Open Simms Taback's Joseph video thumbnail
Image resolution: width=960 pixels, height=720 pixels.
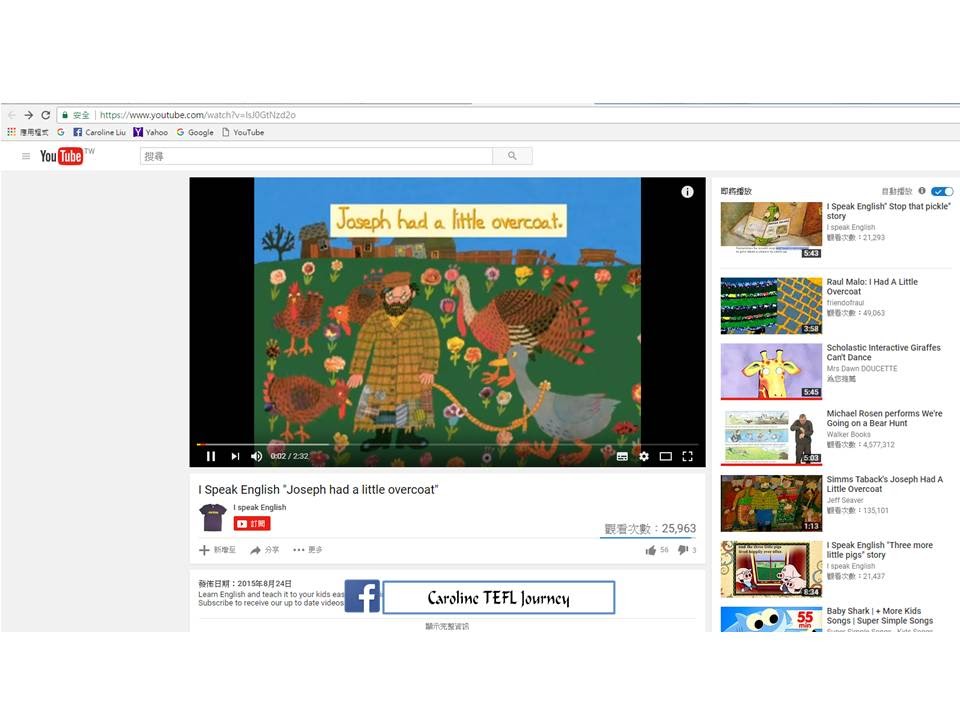point(771,503)
